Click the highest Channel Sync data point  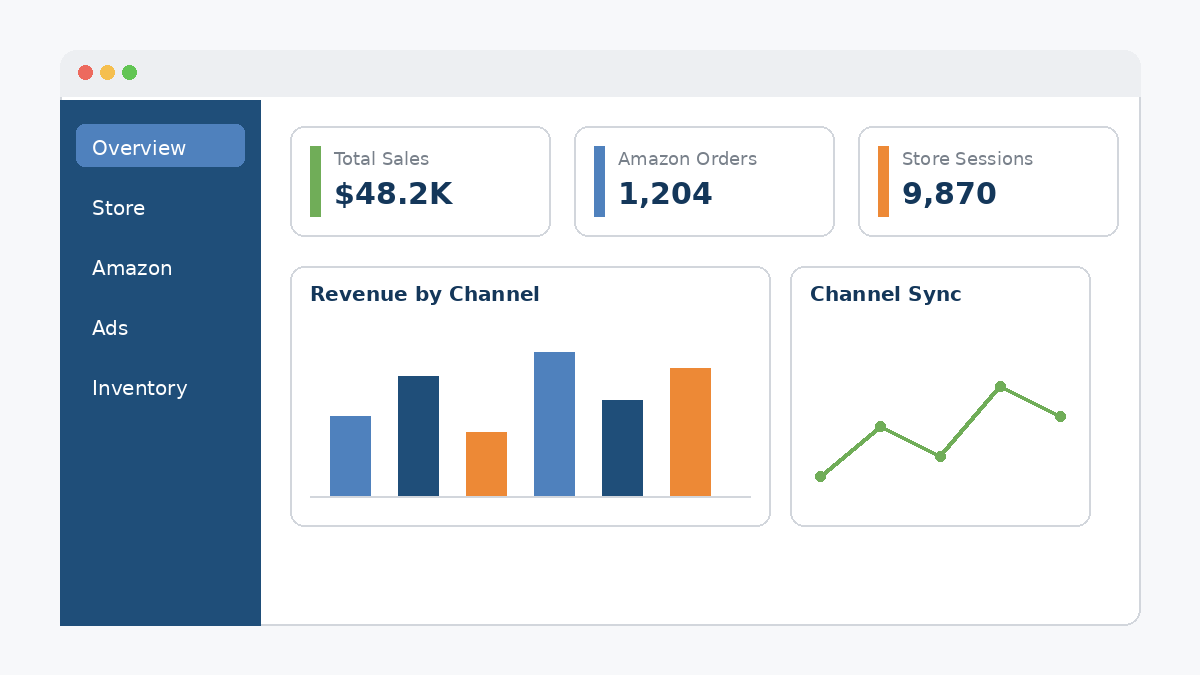[1000, 386]
